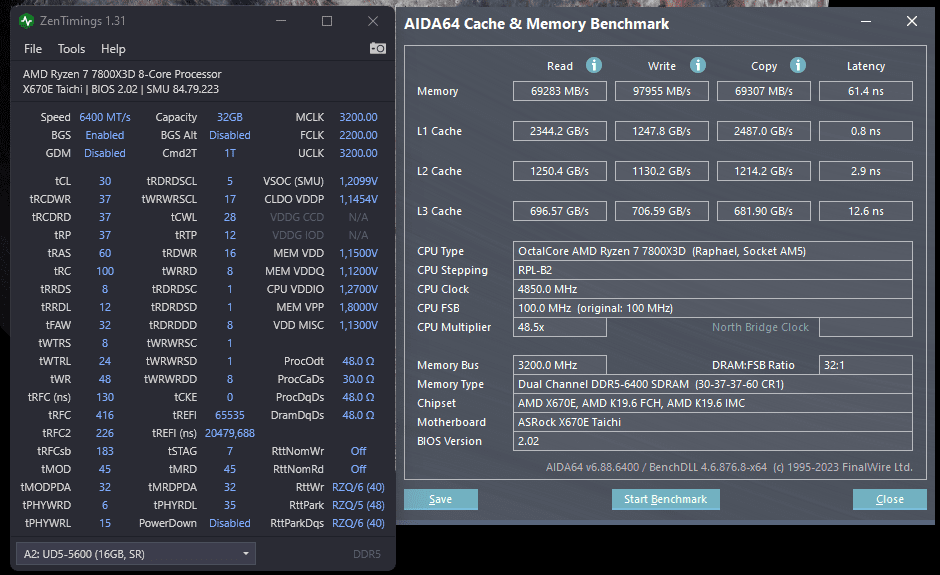The width and height of the screenshot is (940, 575).
Task: Click Memory Copy value 69307 MB/s
Action: point(764,91)
